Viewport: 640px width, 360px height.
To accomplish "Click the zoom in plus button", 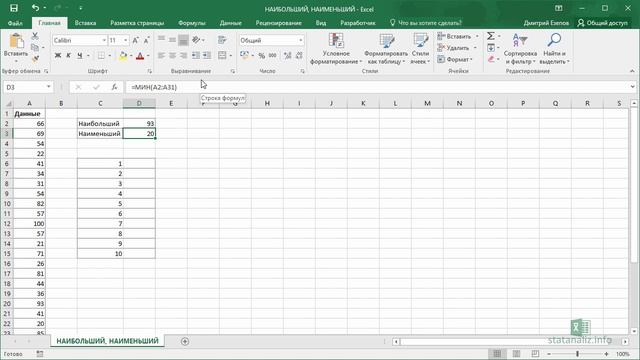I will [x=607, y=354].
